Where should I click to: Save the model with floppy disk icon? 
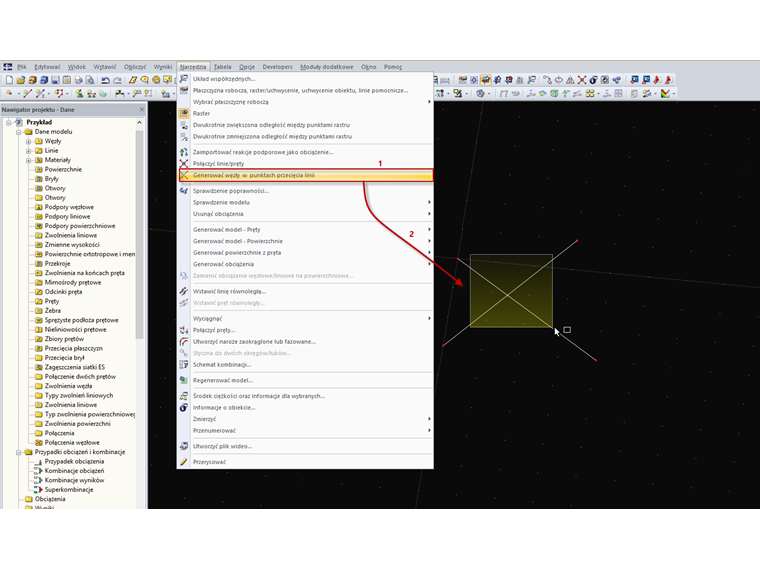(55, 79)
